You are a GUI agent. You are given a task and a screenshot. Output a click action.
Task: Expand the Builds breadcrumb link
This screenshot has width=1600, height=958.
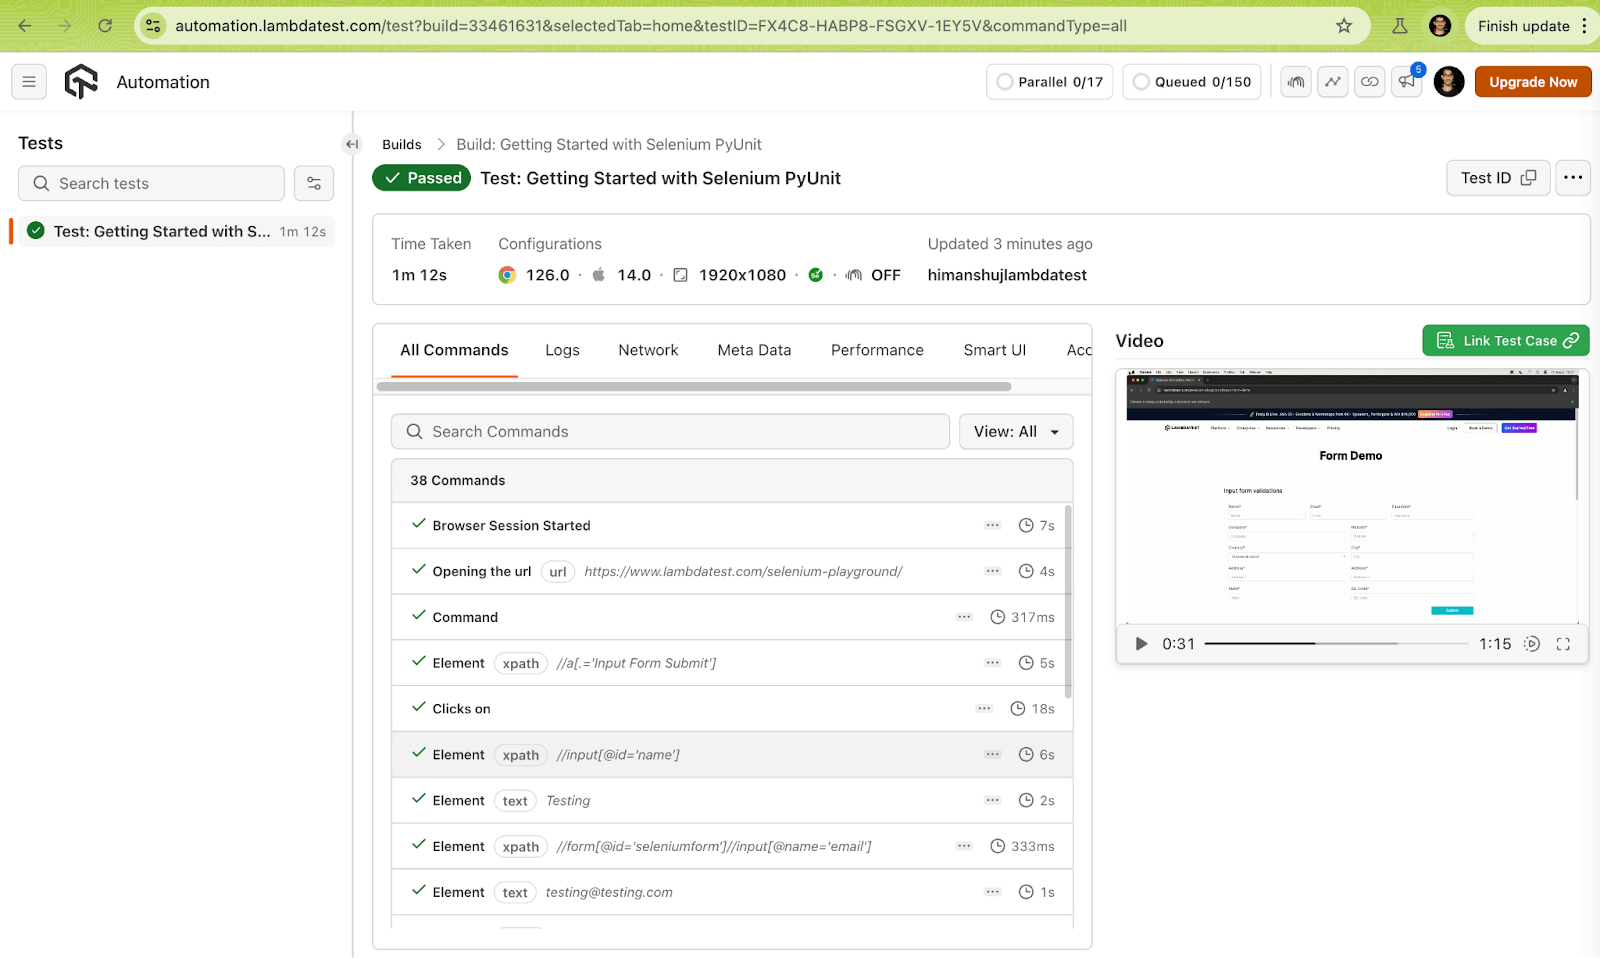[401, 144]
